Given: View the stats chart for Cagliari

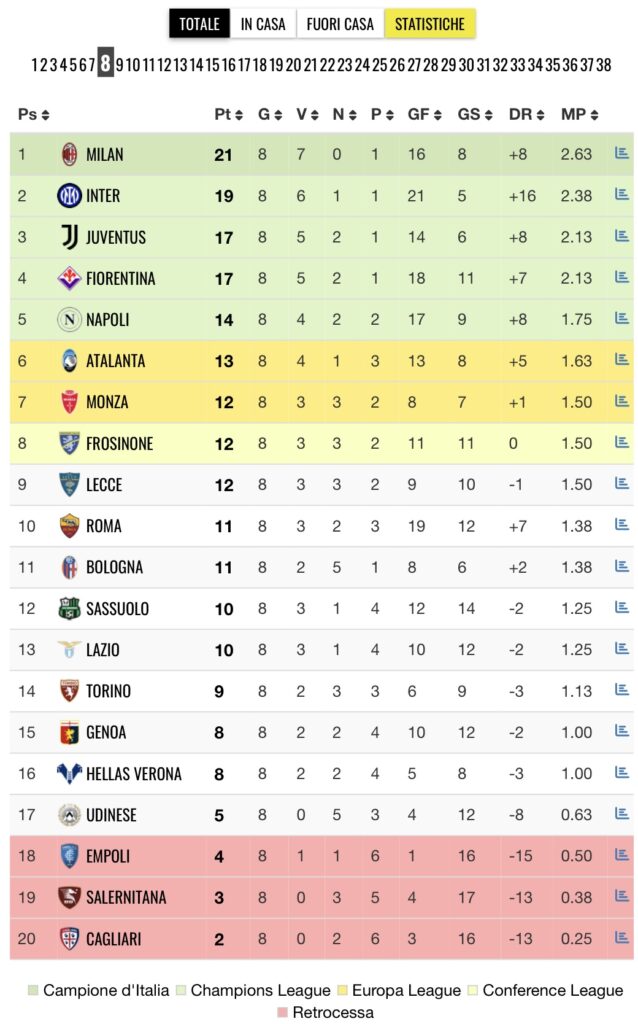Looking at the screenshot, I should [x=621, y=938].
